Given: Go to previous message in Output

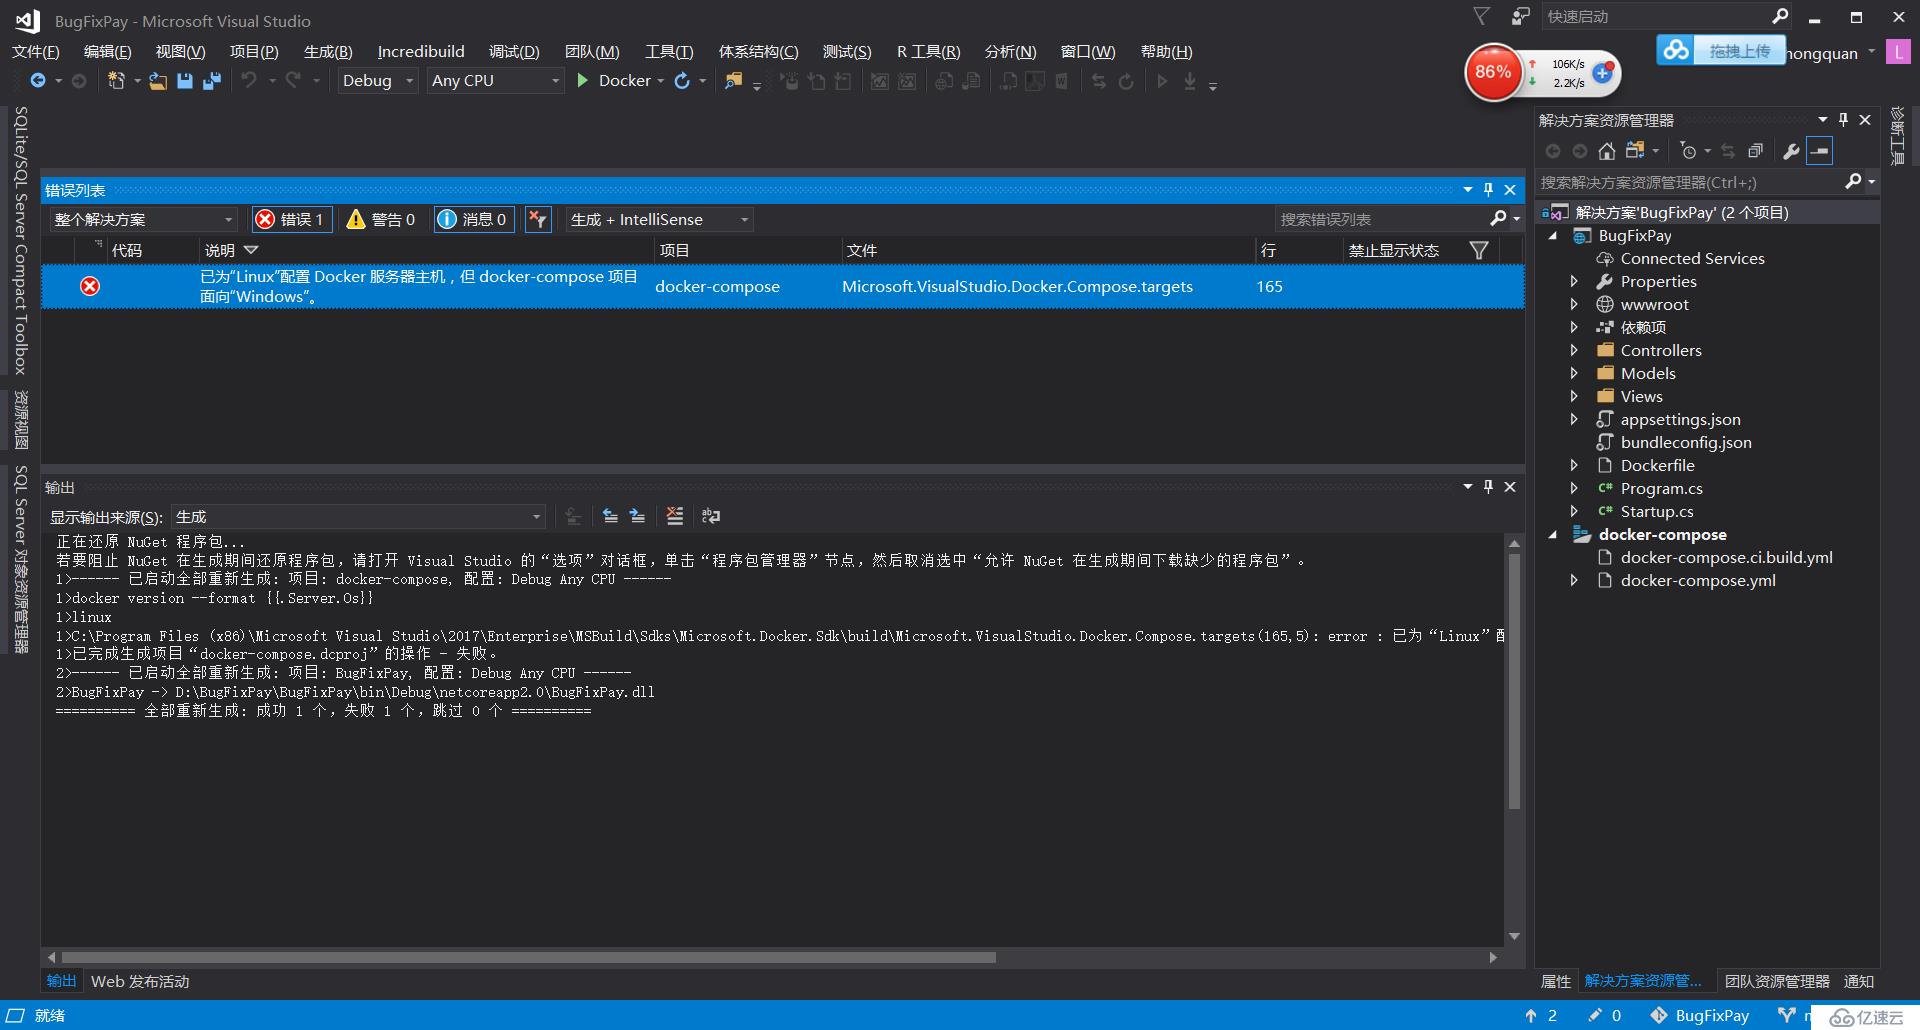Looking at the screenshot, I should 610,516.
